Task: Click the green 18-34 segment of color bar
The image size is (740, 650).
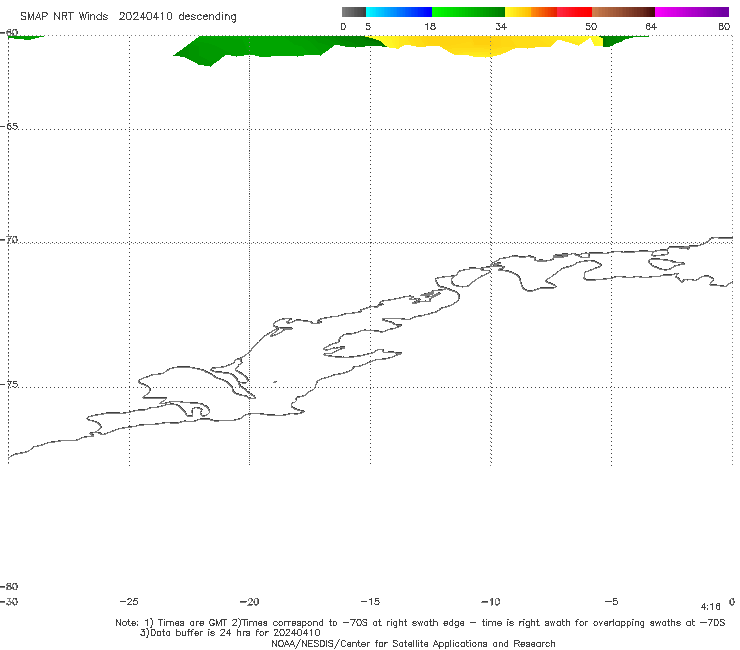Action: (x=468, y=12)
